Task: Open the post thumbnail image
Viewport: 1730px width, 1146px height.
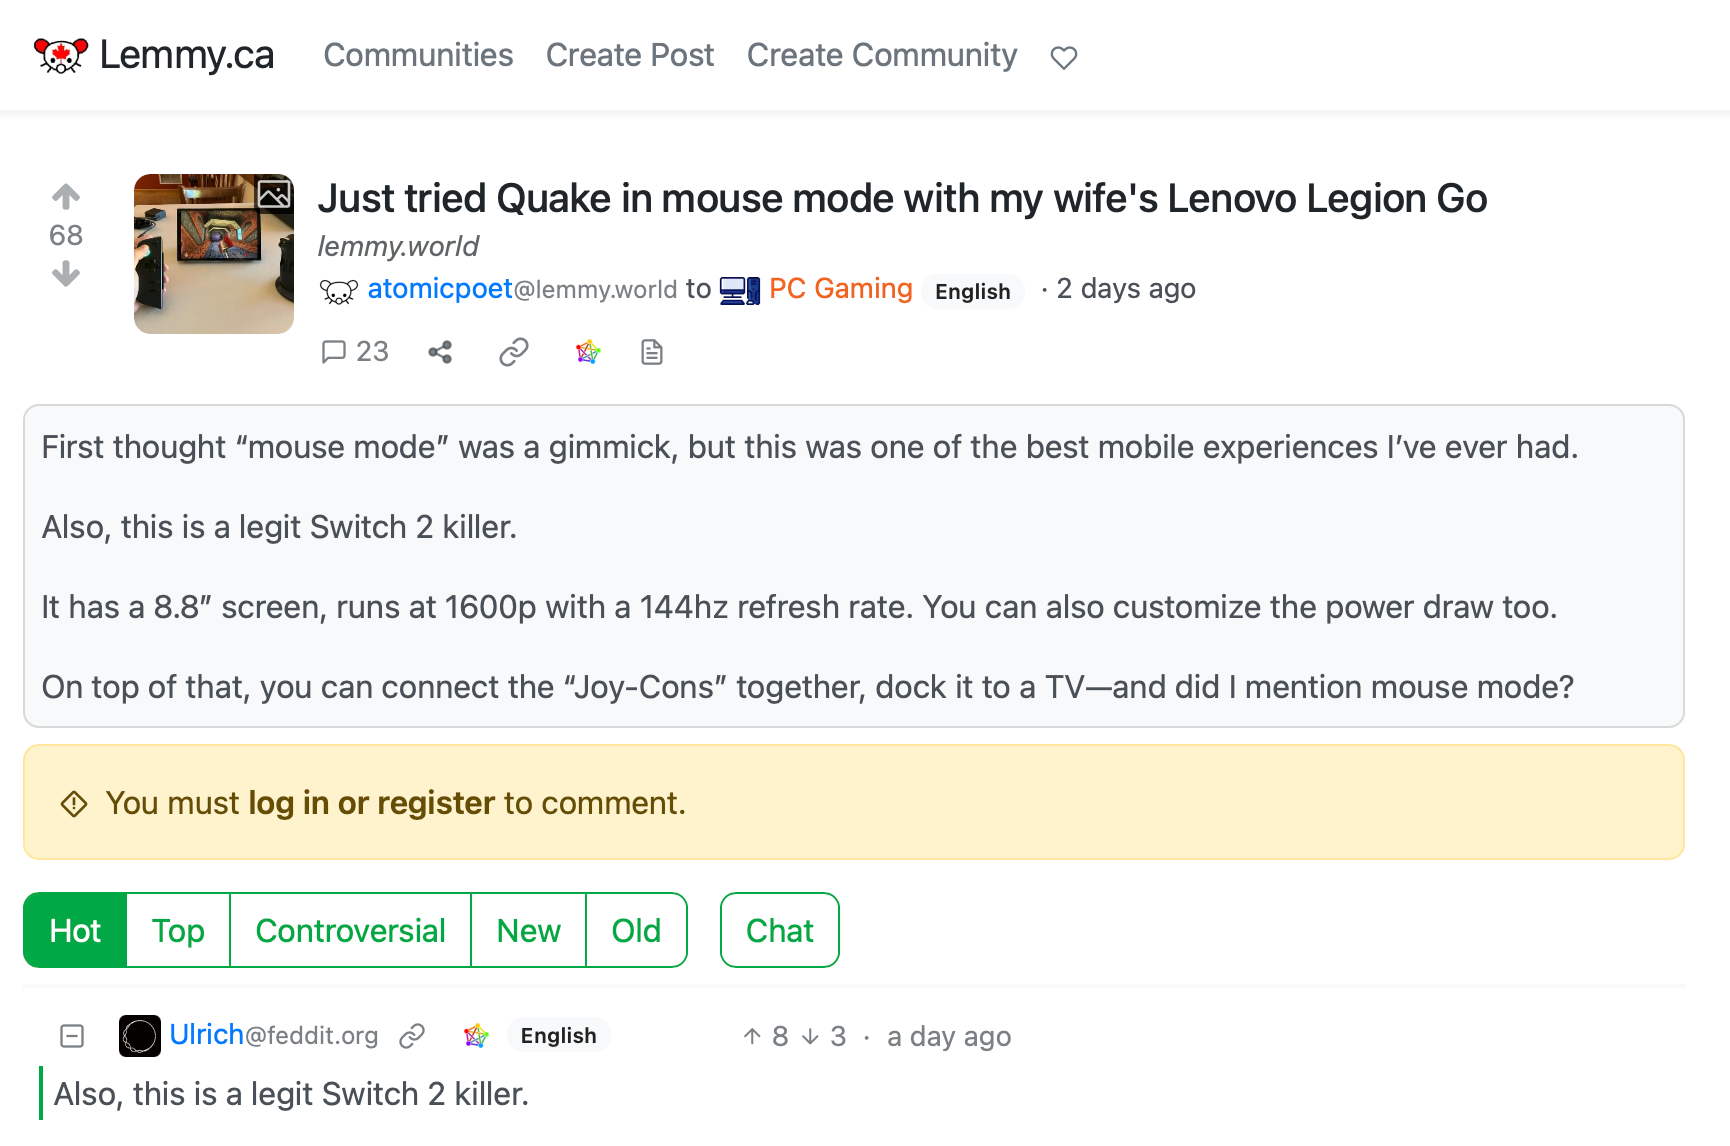Action: click(214, 254)
